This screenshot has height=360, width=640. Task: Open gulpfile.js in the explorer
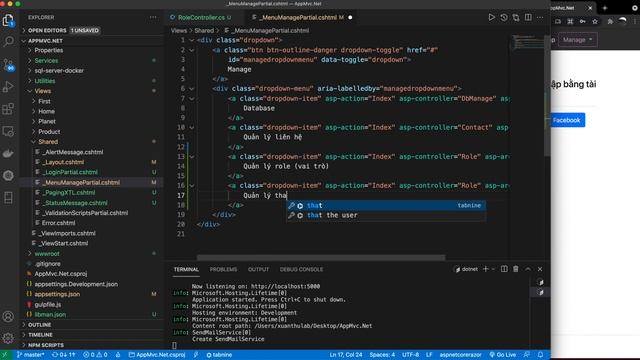pyautogui.click(x=48, y=304)
